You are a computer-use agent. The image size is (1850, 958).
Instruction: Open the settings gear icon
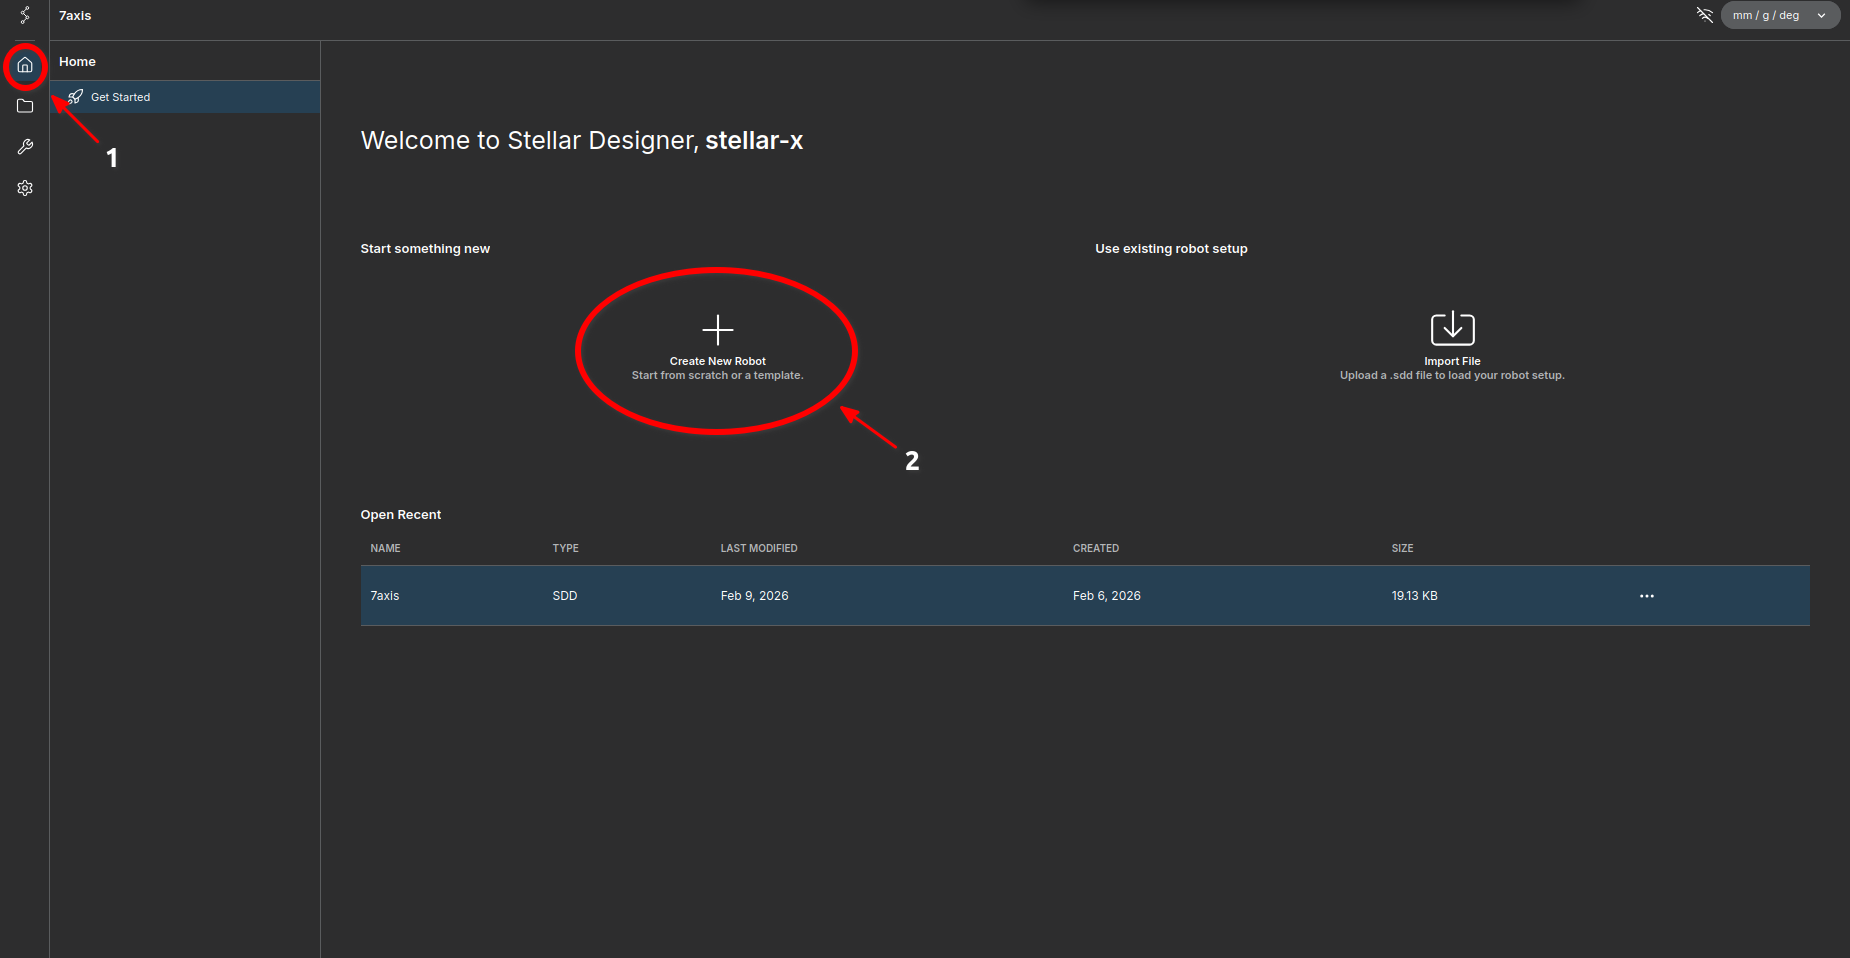25,188
